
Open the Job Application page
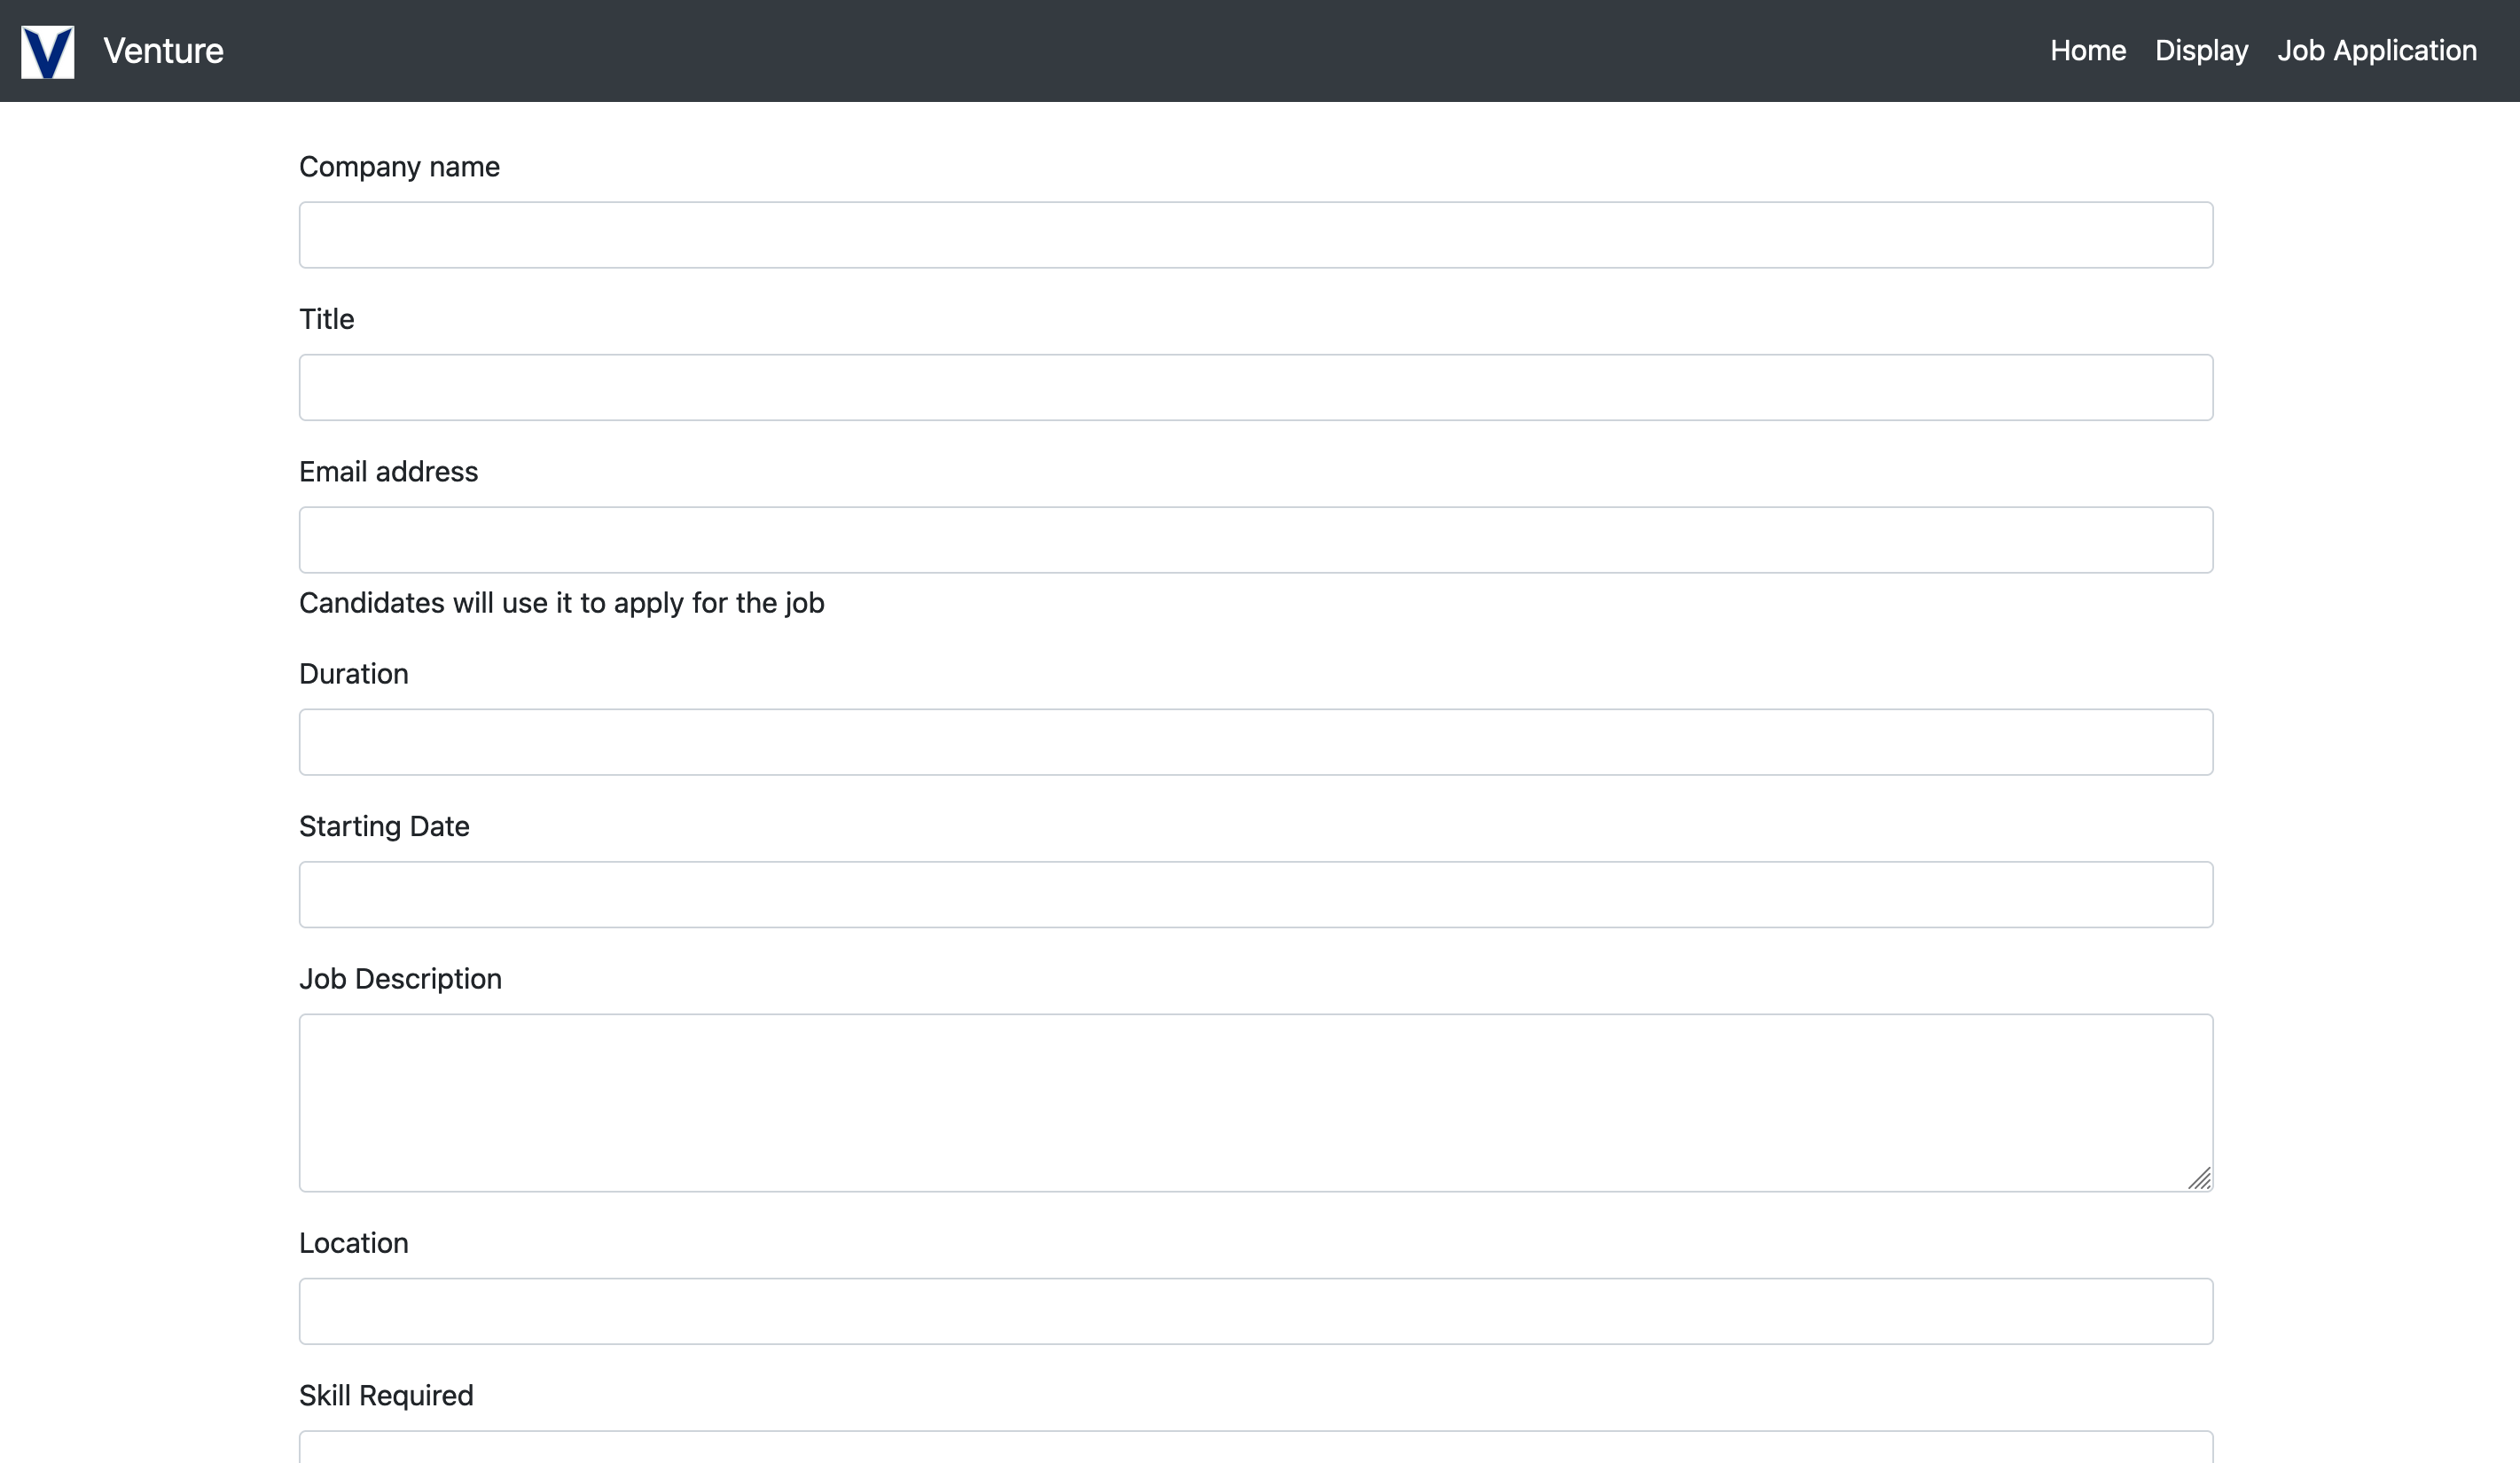click(2376, 51)
